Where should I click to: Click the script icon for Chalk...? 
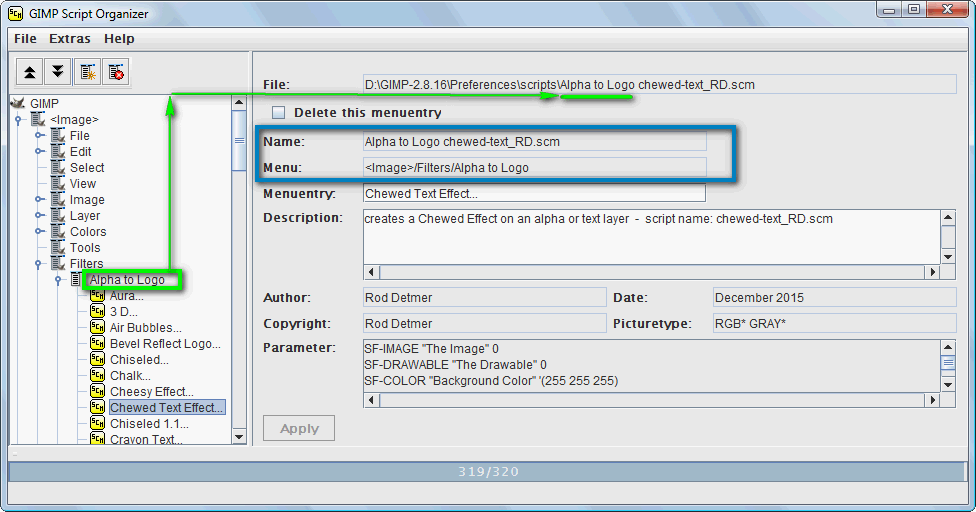(97, 375)
